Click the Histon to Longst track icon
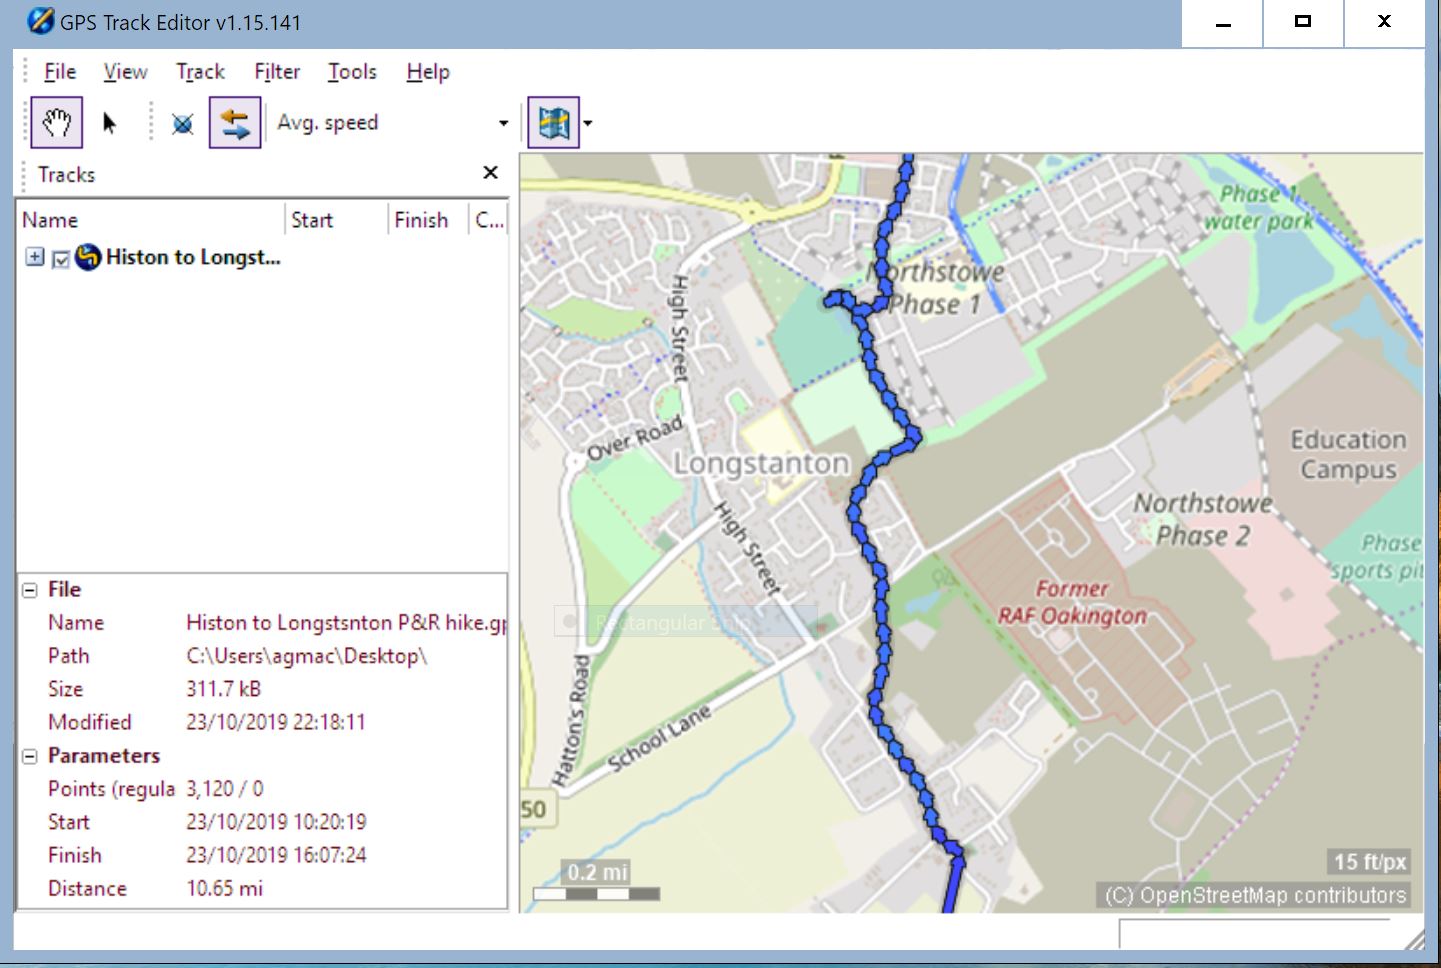This screenshot has height=968, width=1441. (88, 257)
